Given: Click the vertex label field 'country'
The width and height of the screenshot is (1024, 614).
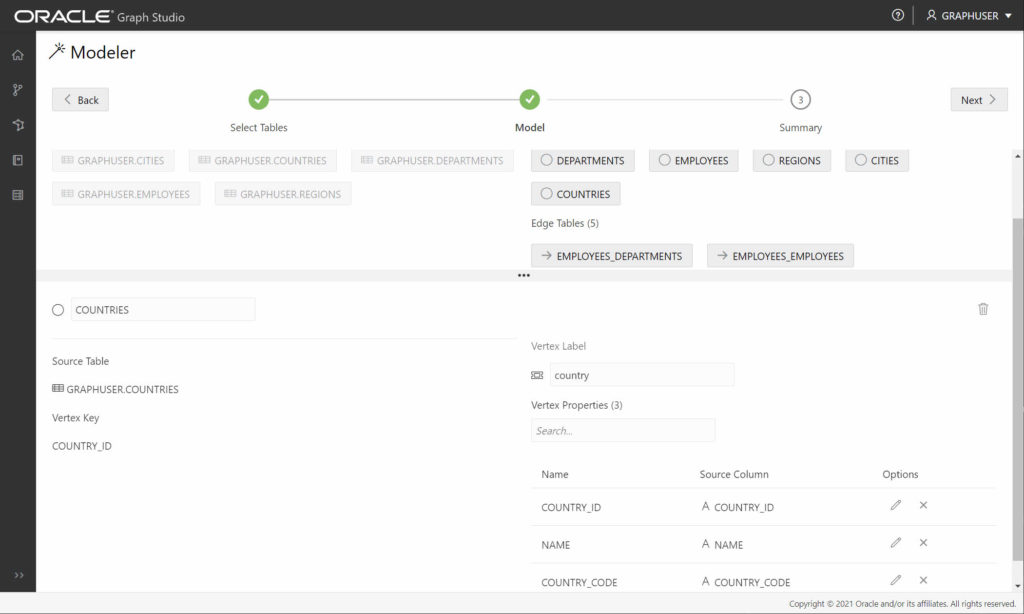Looking at the screenshot, I should pyautogui.click(x=642, y=375).
